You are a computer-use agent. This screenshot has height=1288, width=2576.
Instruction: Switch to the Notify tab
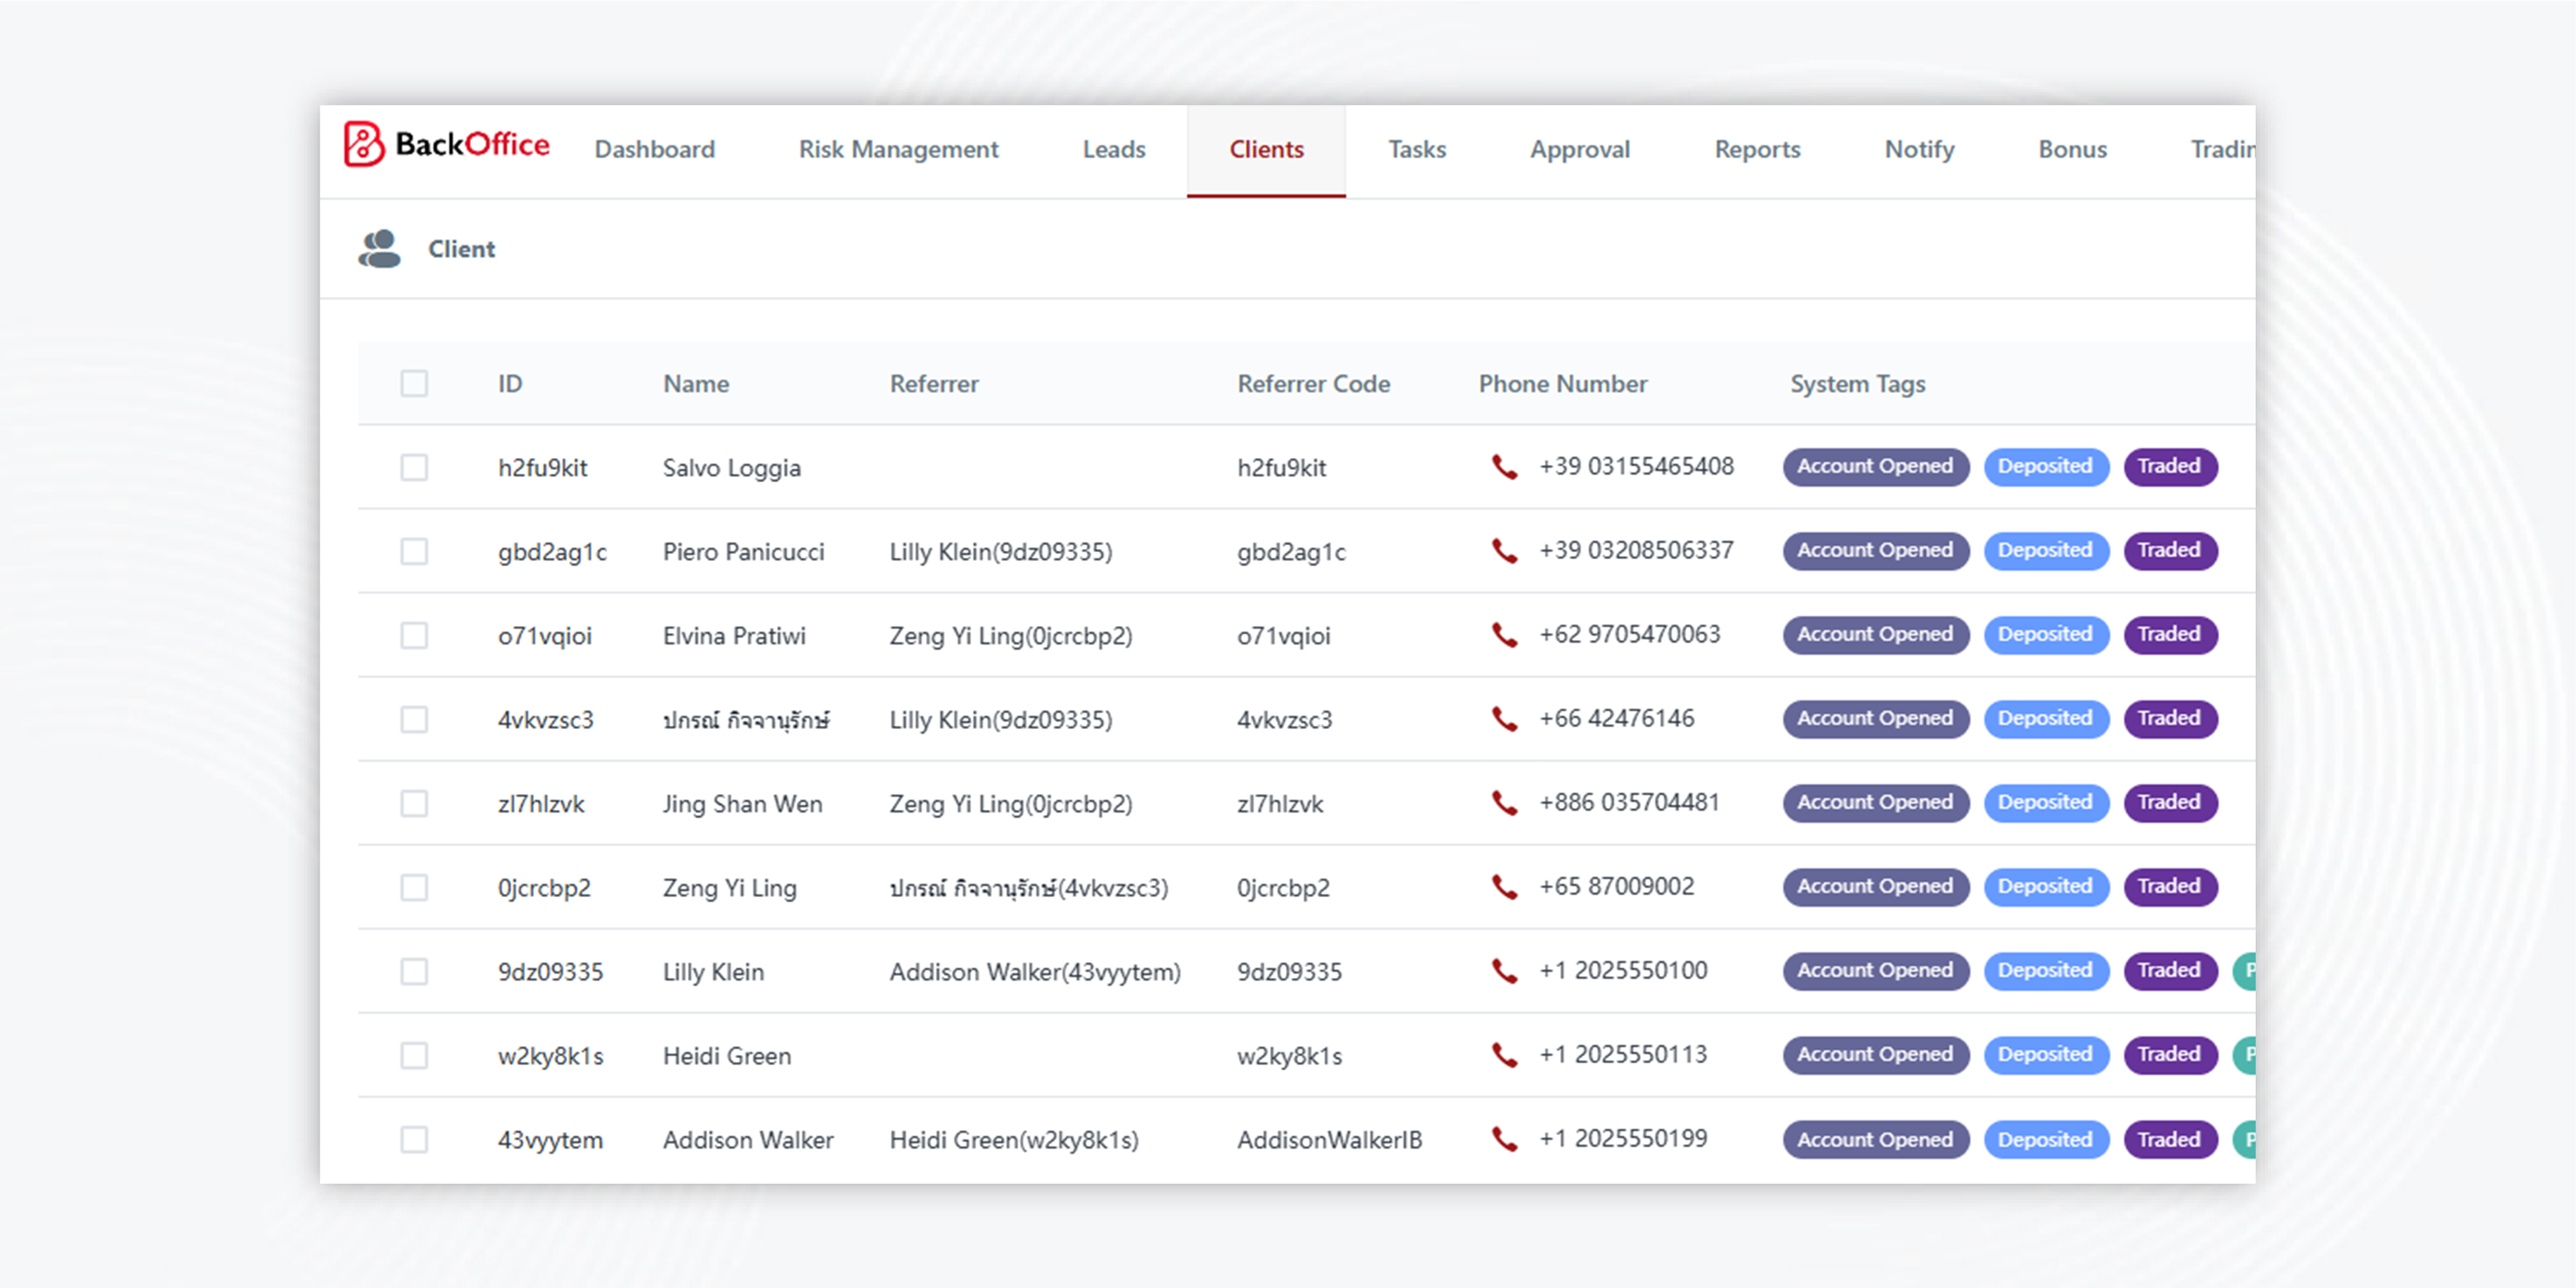pos(1919,150)
